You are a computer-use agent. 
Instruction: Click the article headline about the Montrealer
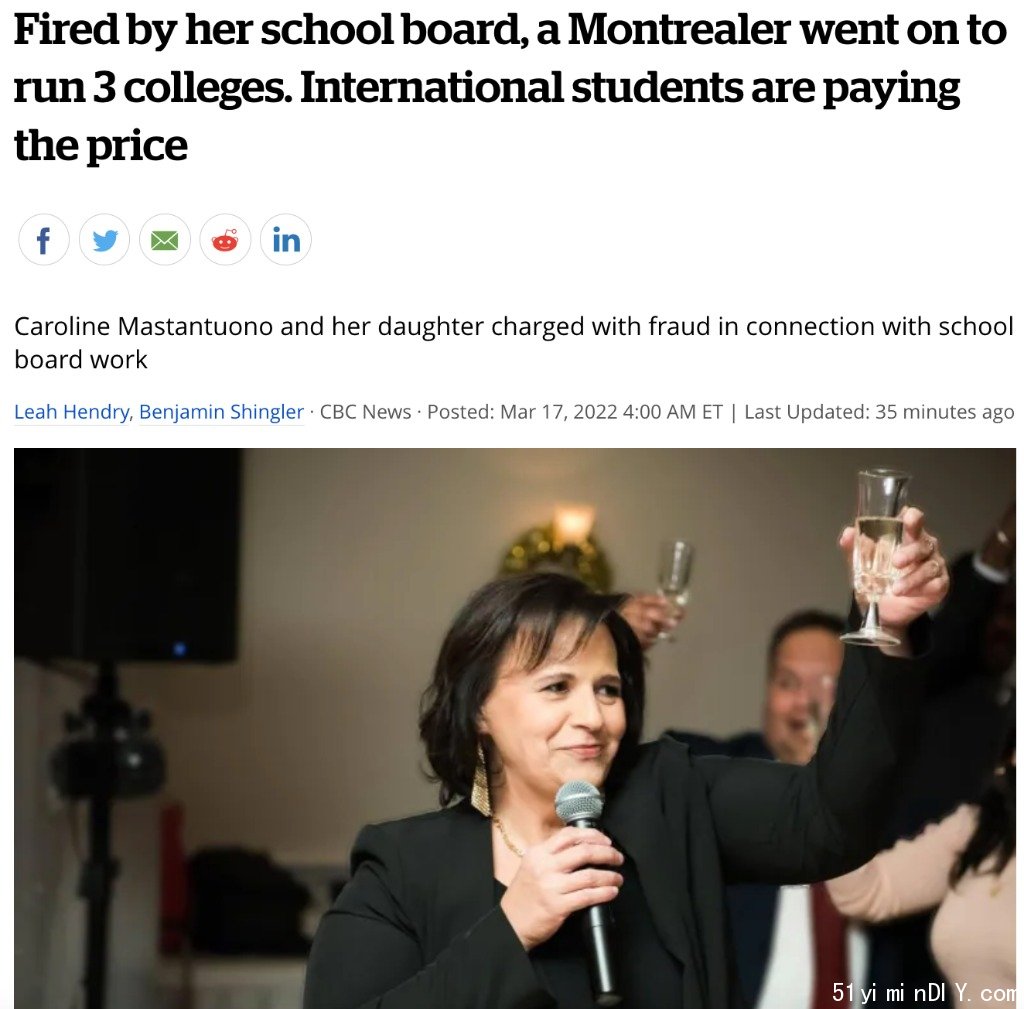click(509, 87)
